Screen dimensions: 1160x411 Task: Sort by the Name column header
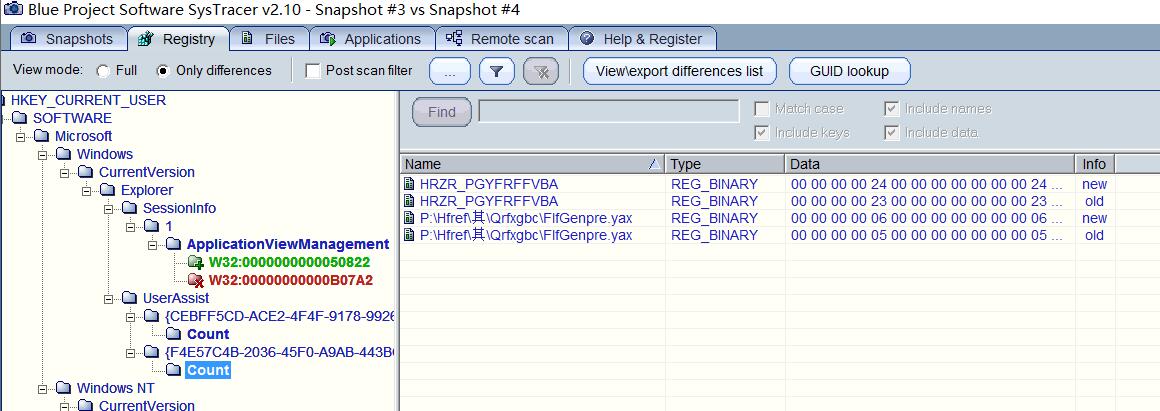coord(533,164)
